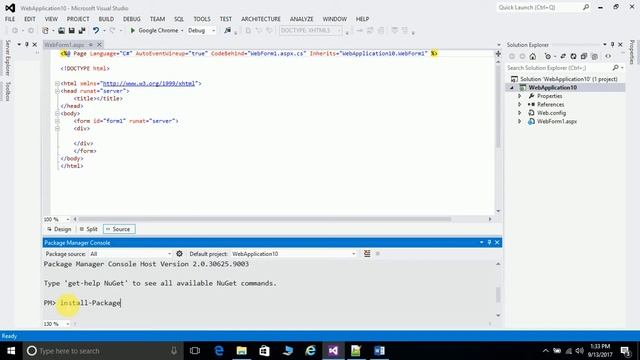Collapse the html element outlining box

[x=57, y=83]
